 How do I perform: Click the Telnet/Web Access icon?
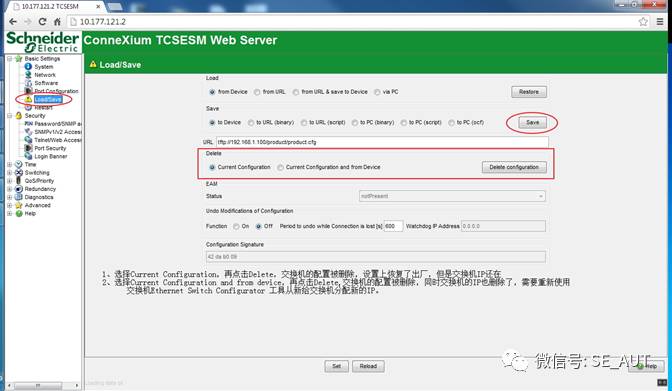tap(28, 140)
